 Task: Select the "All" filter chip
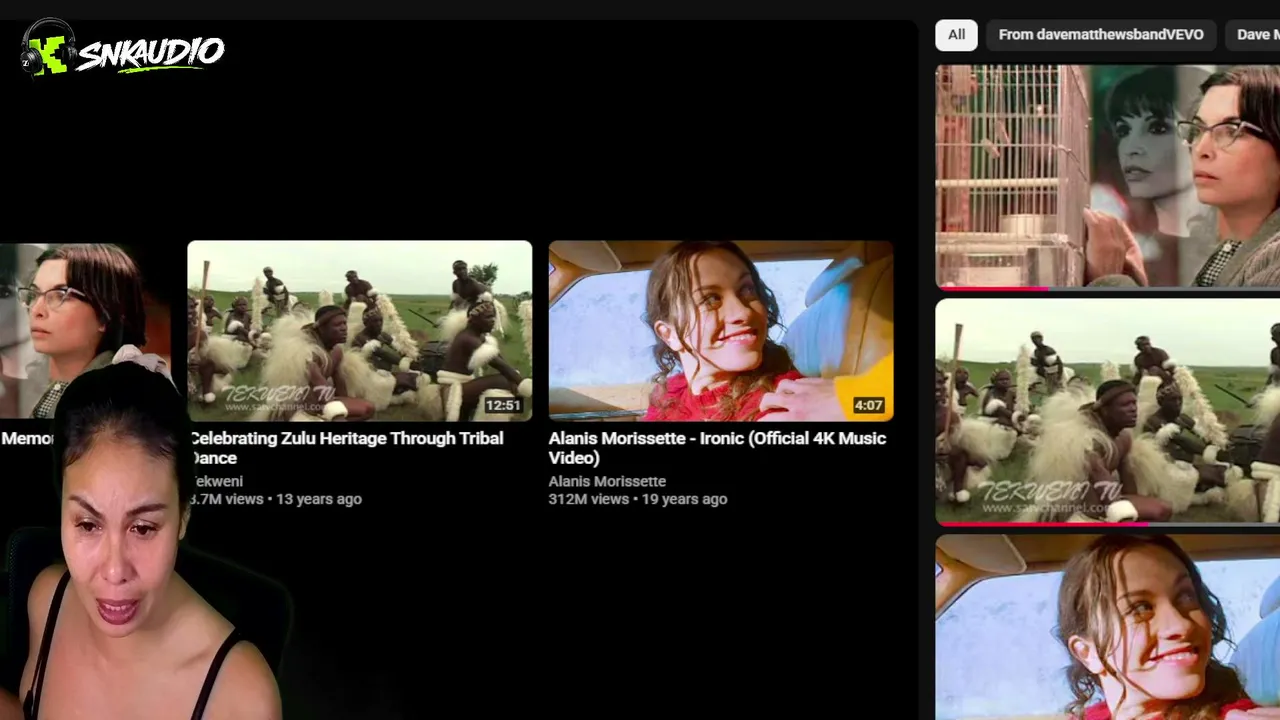click(956, 35)
